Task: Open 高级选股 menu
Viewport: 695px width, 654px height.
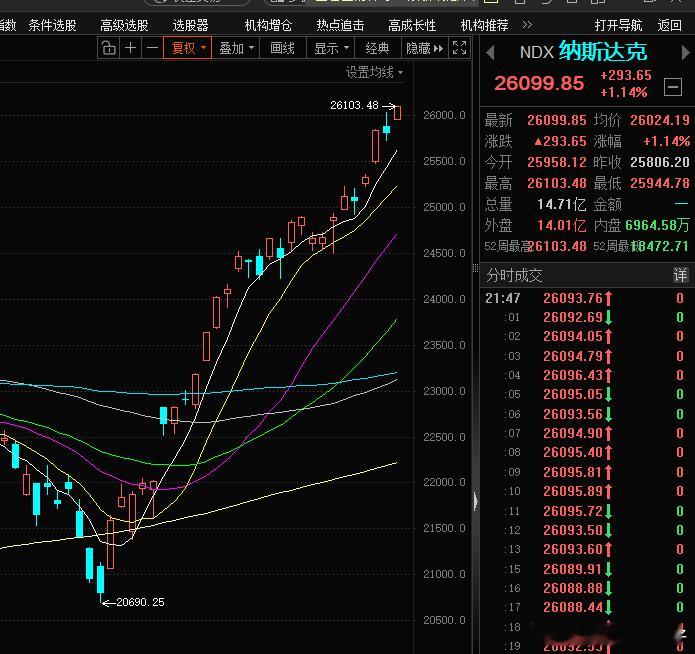Action: click(x=124, y=25)
